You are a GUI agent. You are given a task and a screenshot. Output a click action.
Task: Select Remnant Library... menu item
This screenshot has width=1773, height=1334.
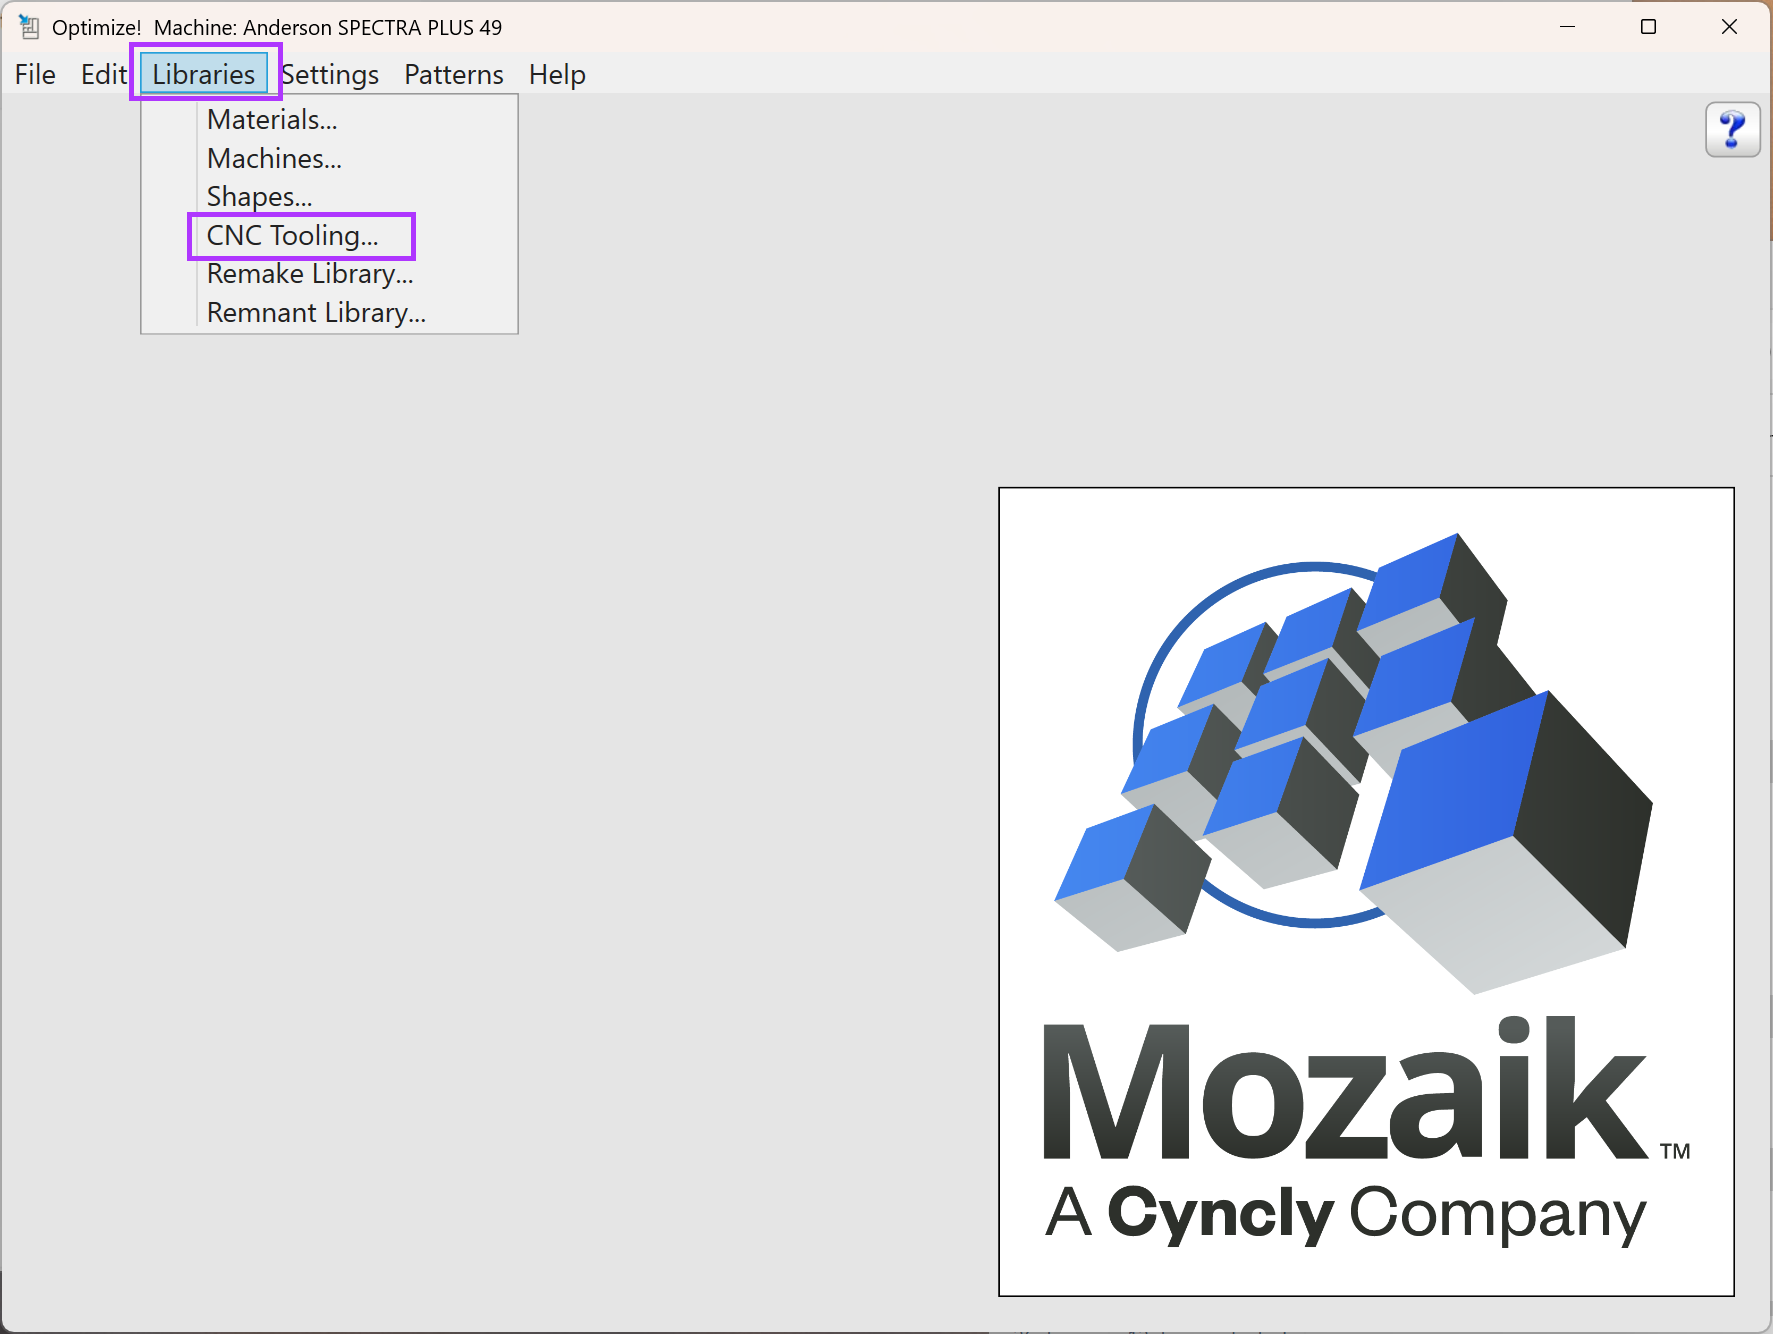(316, 313)
